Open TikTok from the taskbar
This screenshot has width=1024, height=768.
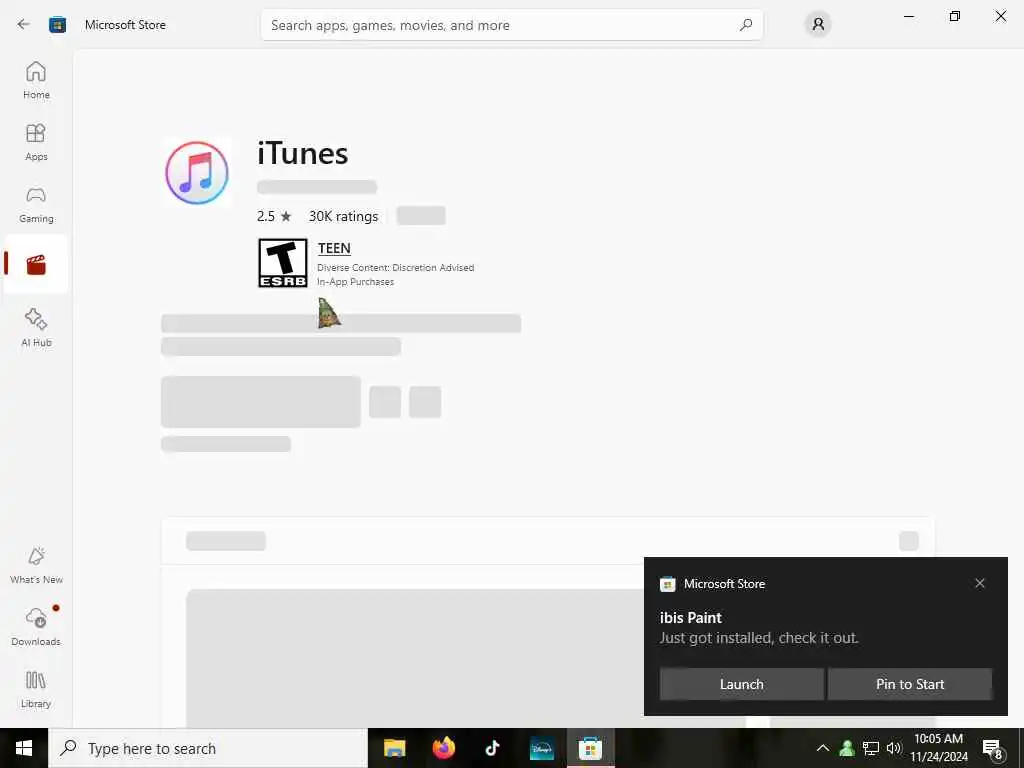click(492, 748)
